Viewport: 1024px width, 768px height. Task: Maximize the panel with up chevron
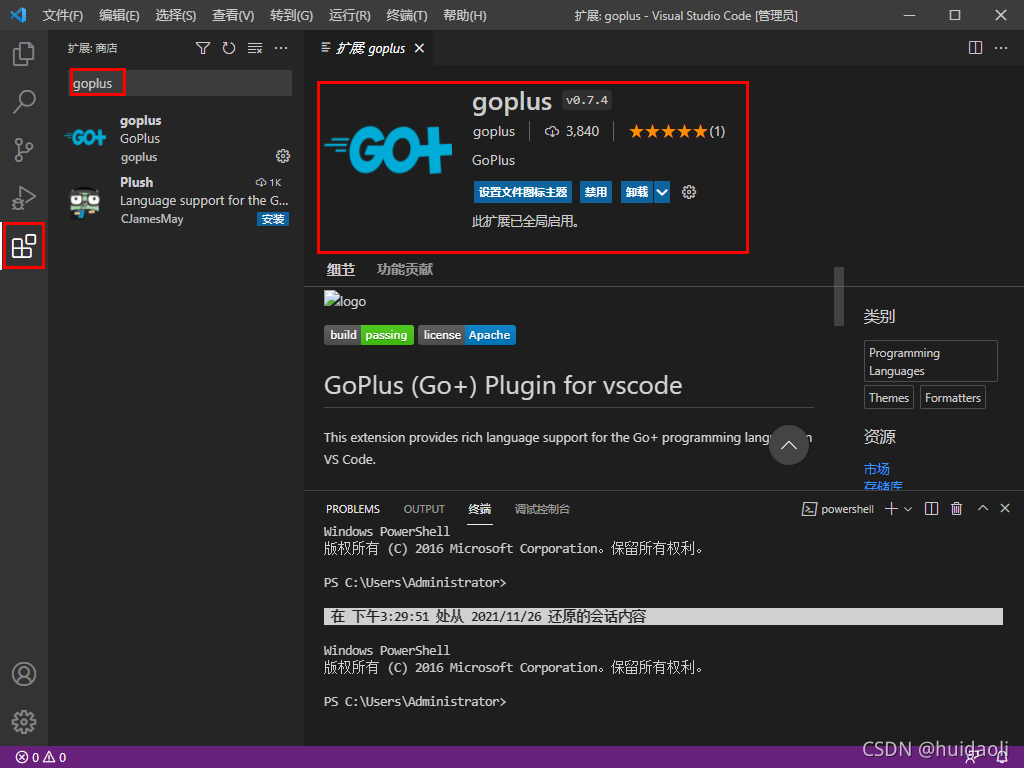coord(983,508)
